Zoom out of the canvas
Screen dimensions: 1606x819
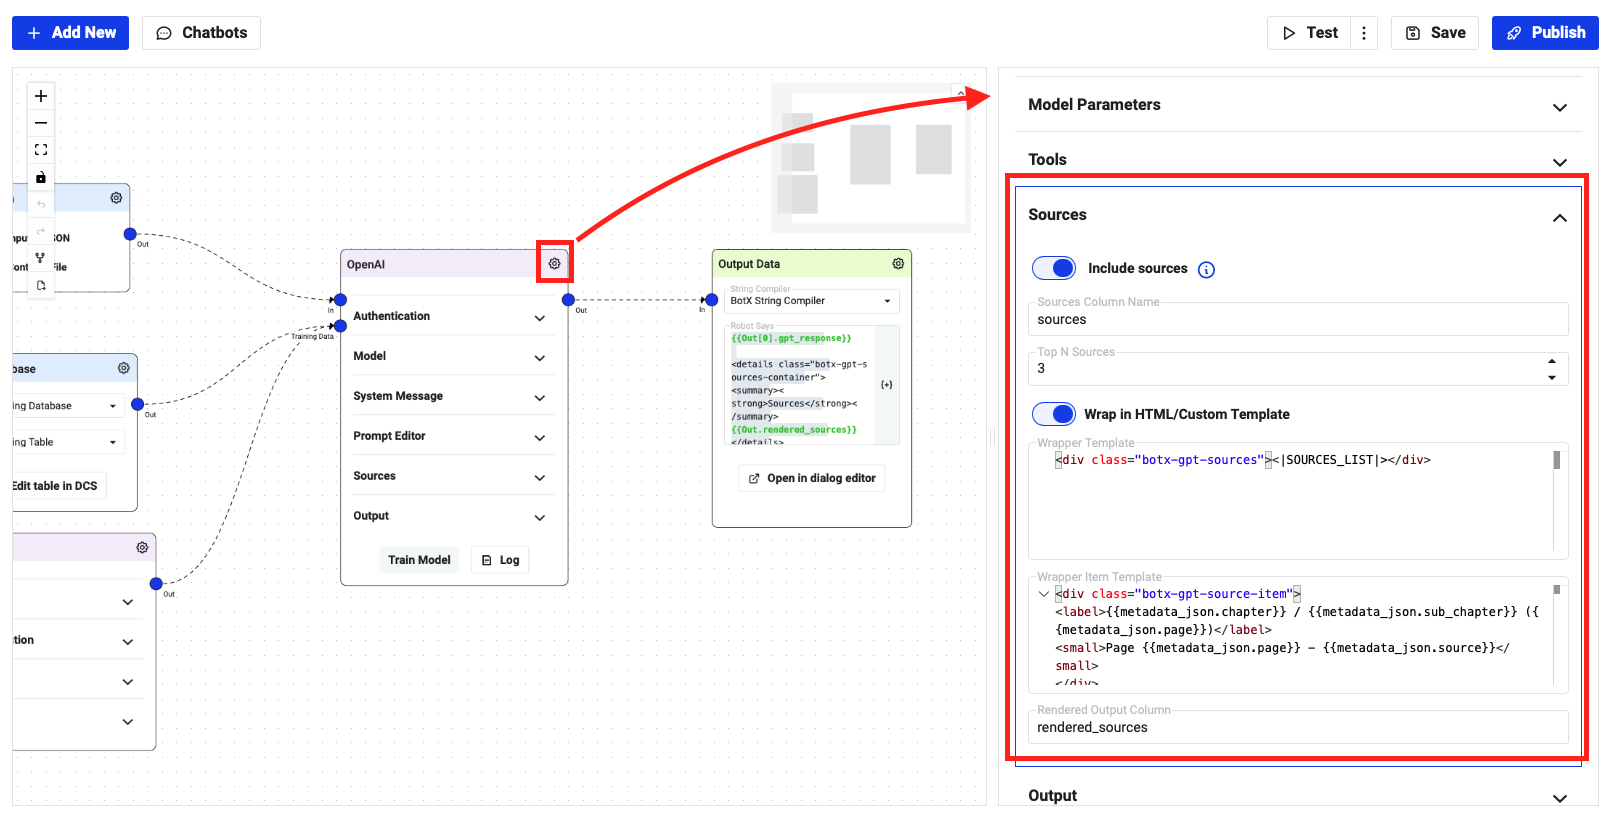pos(41,123)
